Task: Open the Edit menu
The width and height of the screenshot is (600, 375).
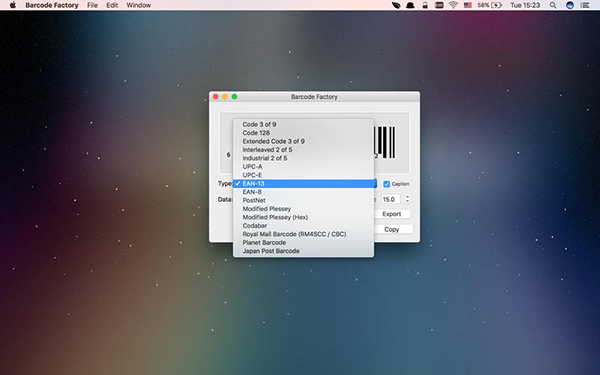Action: pyautogui.click(x=112, y=5)
